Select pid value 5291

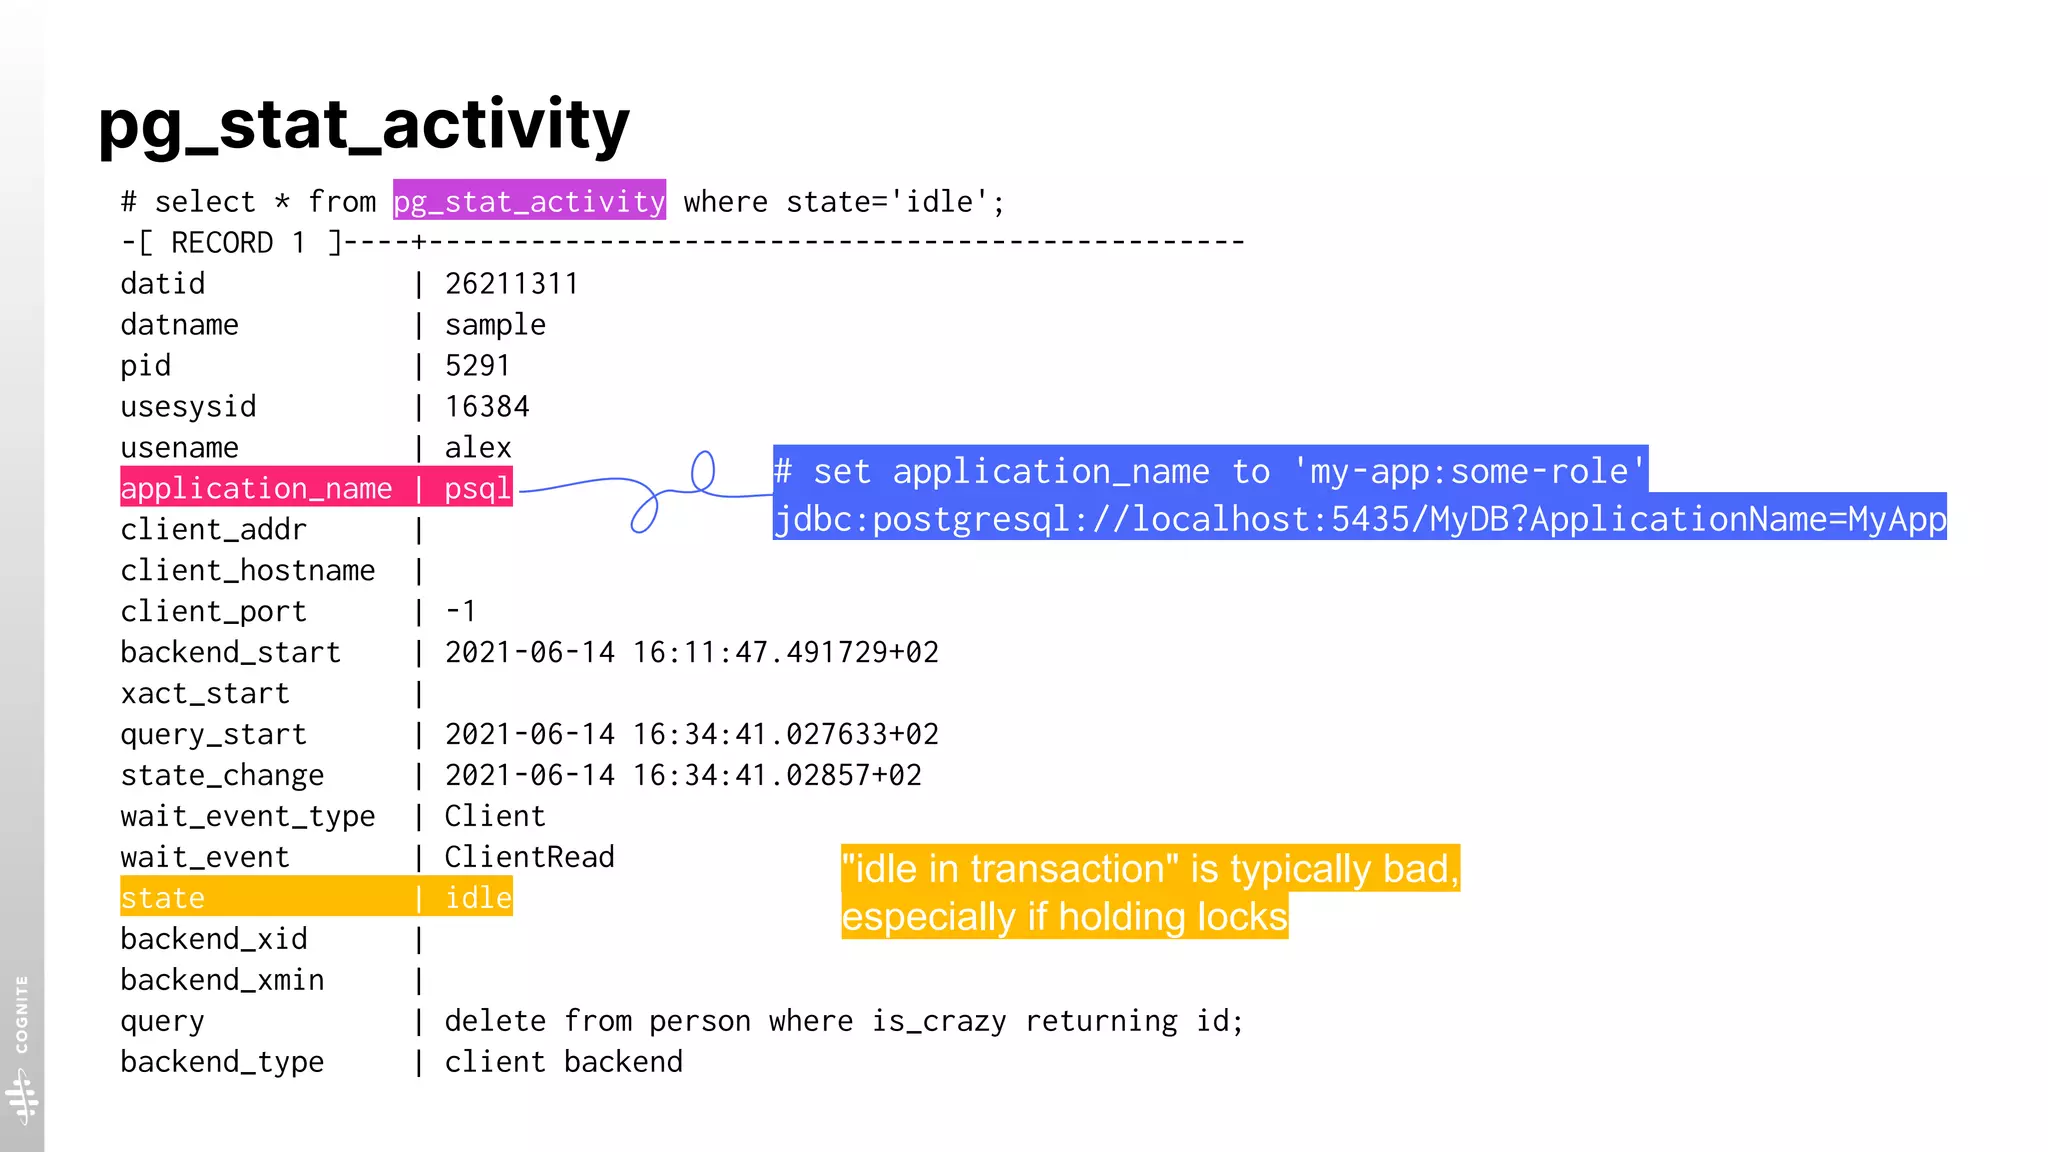tap(477, 366)
